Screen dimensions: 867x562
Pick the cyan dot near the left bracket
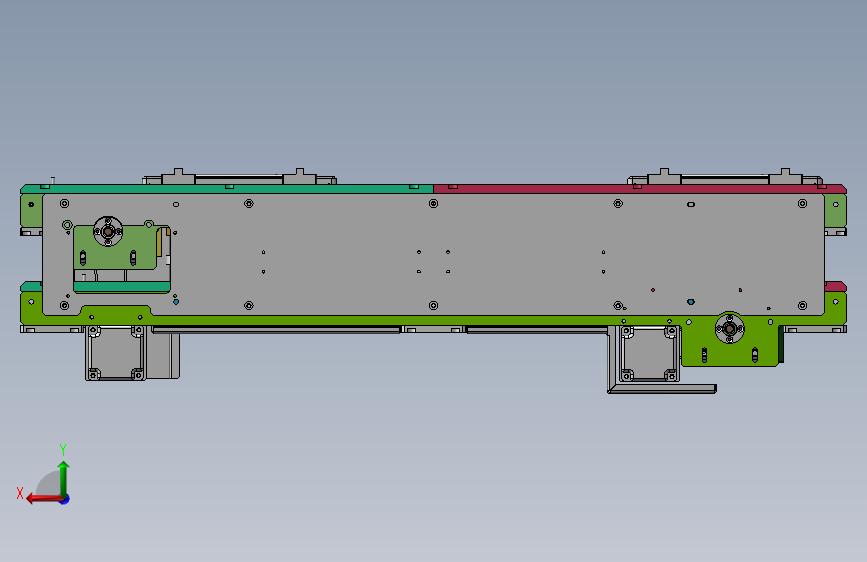tap(176, 302)
